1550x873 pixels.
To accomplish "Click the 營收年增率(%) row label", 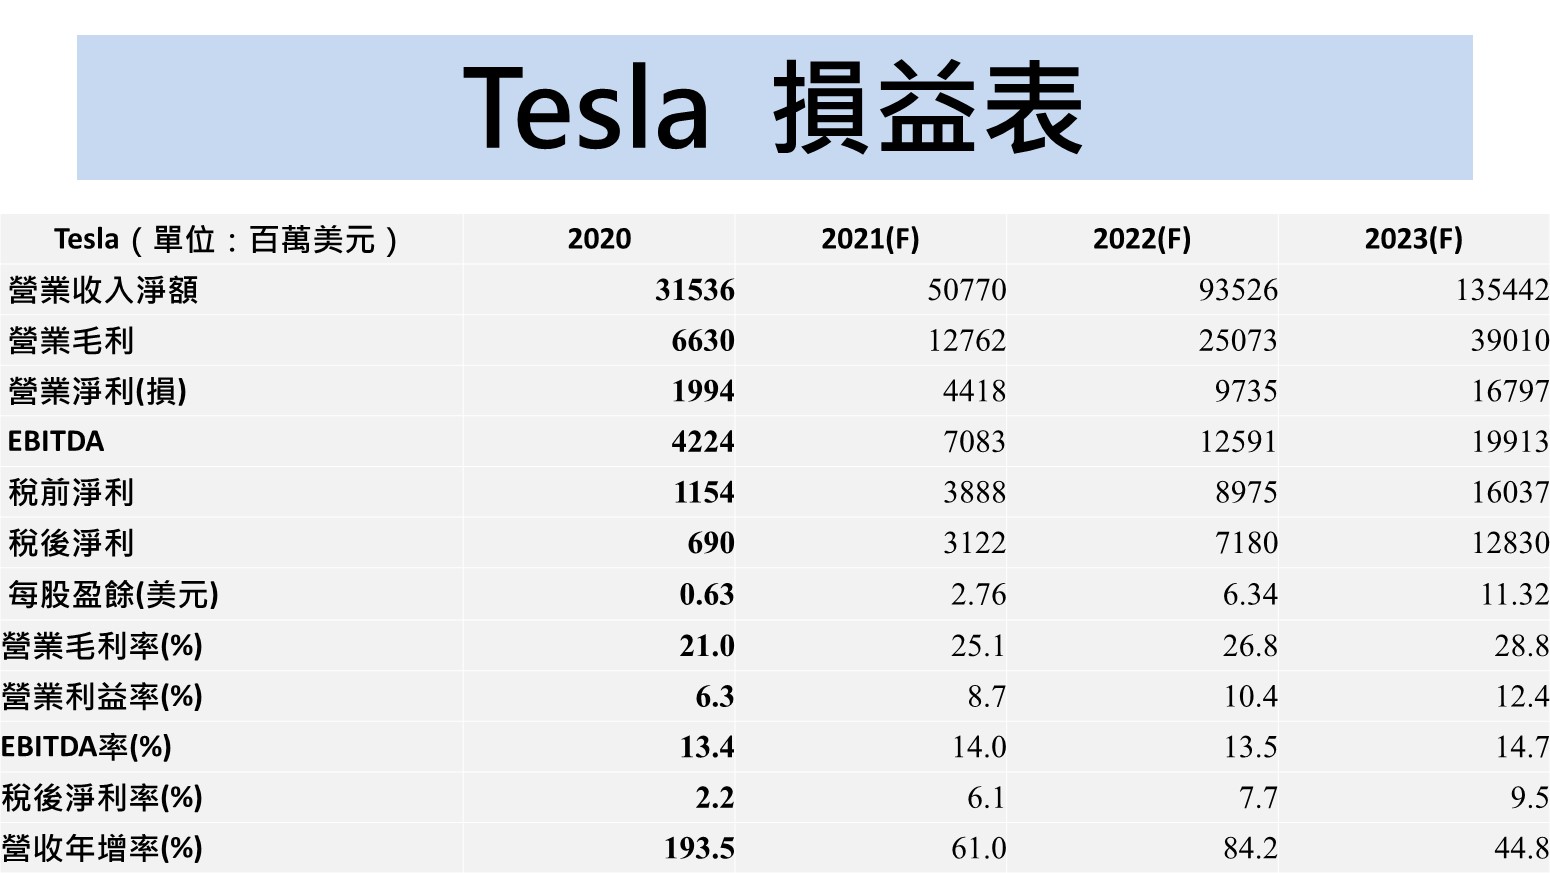I will pos(102,848).
